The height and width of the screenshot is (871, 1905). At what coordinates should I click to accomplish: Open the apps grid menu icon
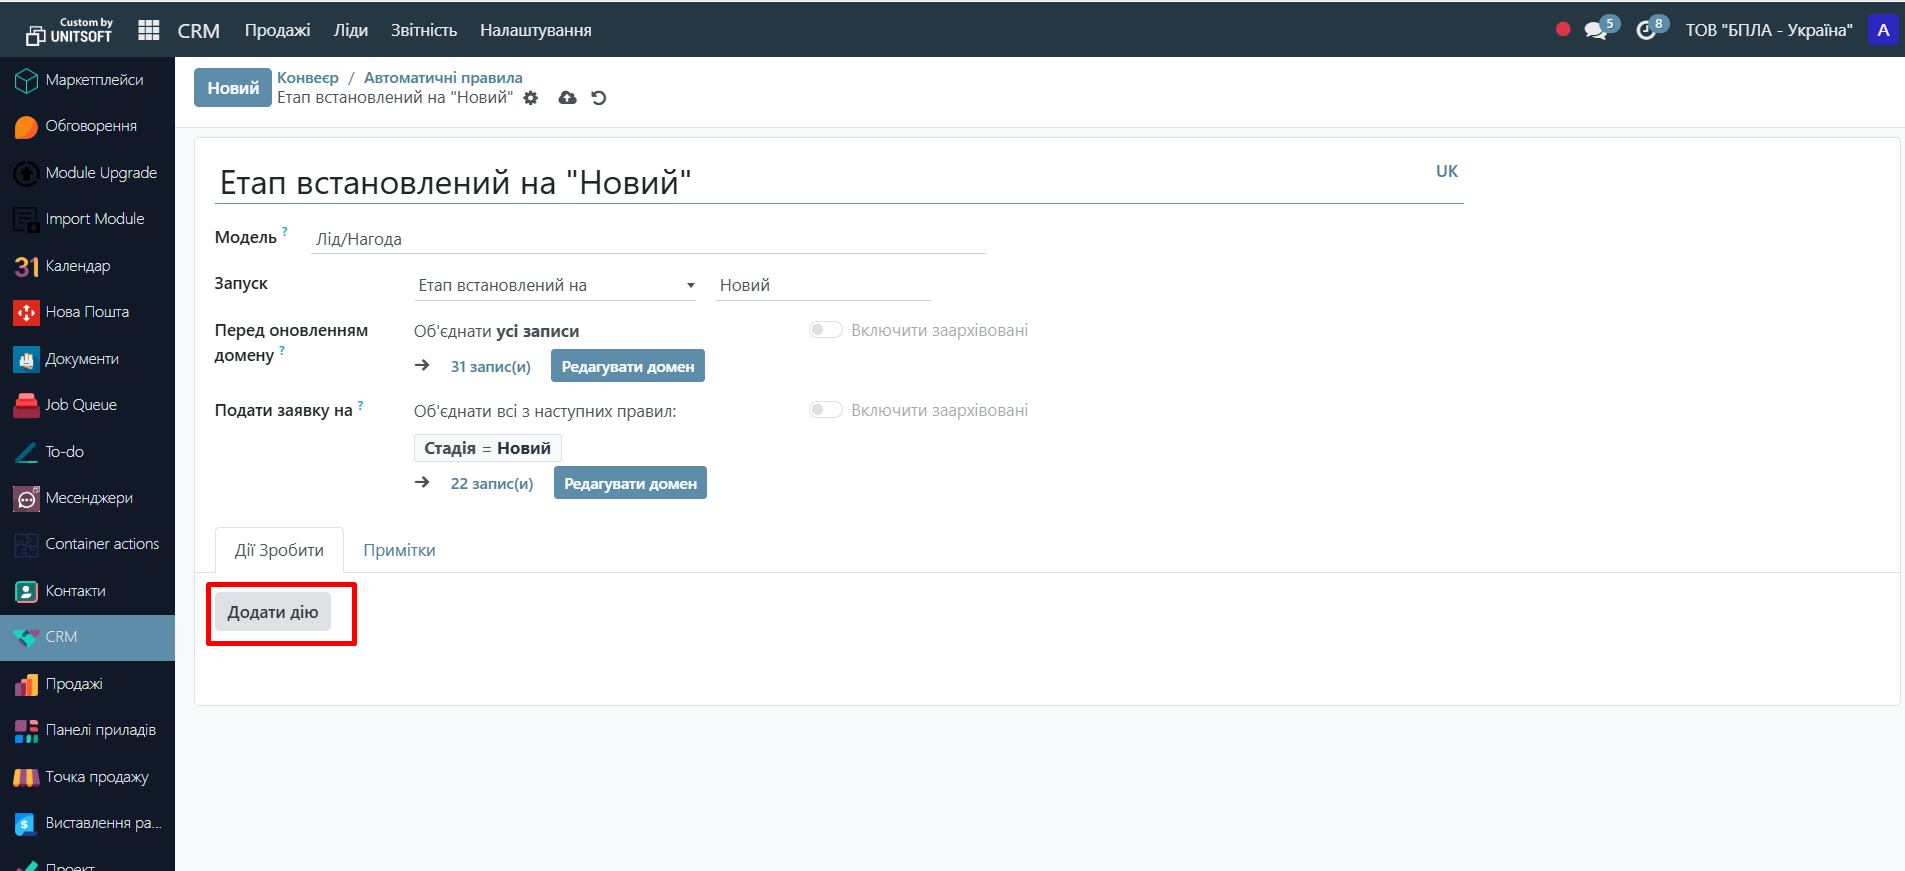(149, 30)
